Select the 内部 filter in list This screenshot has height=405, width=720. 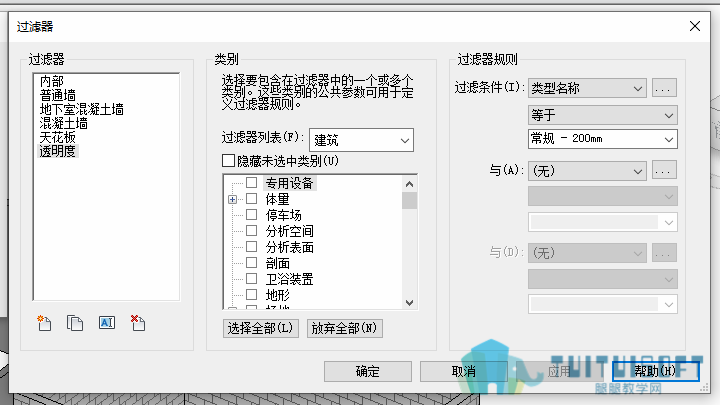click(51, 81)
